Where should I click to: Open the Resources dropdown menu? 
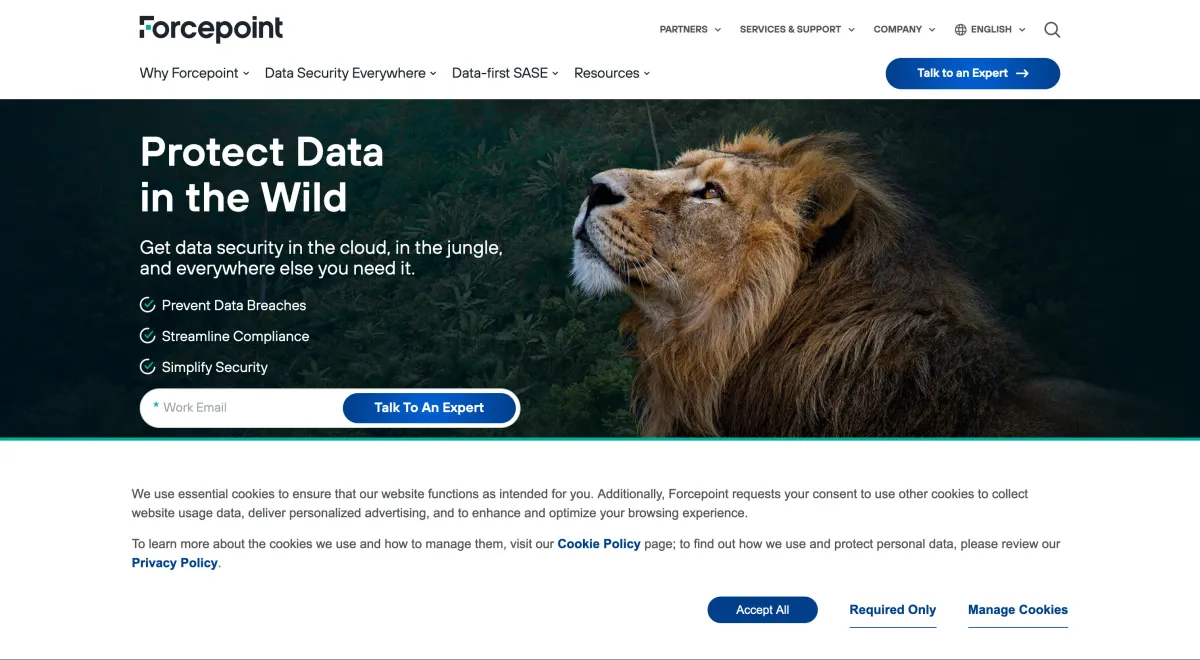pyautogui.click(x=612, y=73)
